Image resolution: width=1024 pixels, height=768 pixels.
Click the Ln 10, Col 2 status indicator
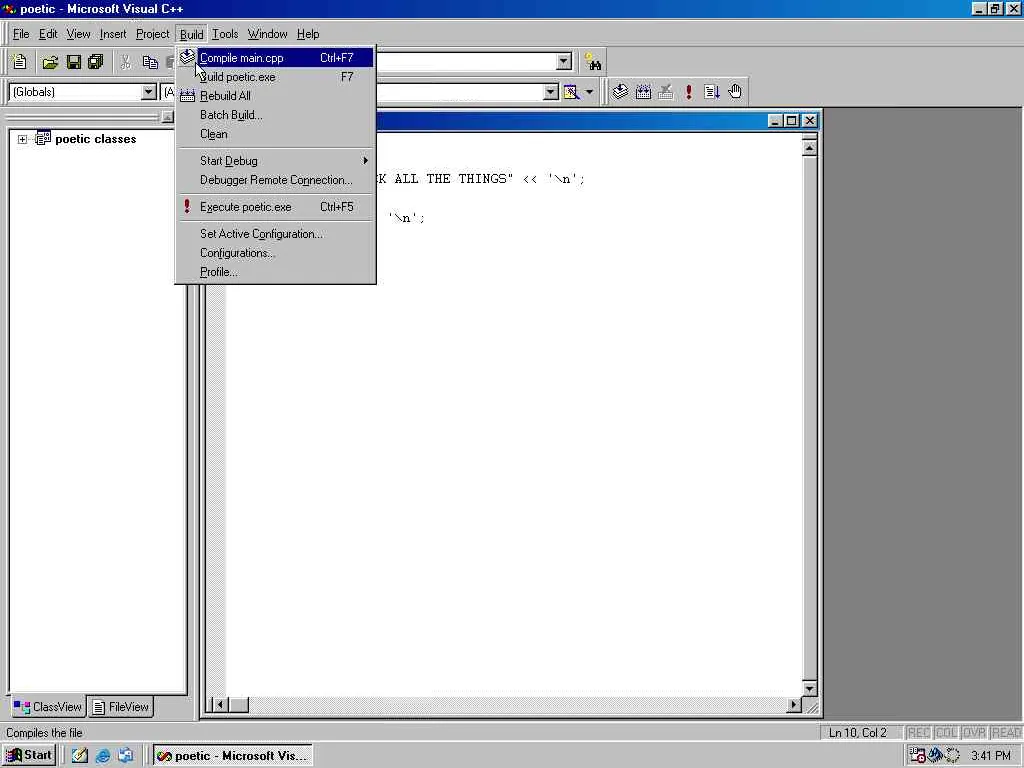(x=858, y=733)
